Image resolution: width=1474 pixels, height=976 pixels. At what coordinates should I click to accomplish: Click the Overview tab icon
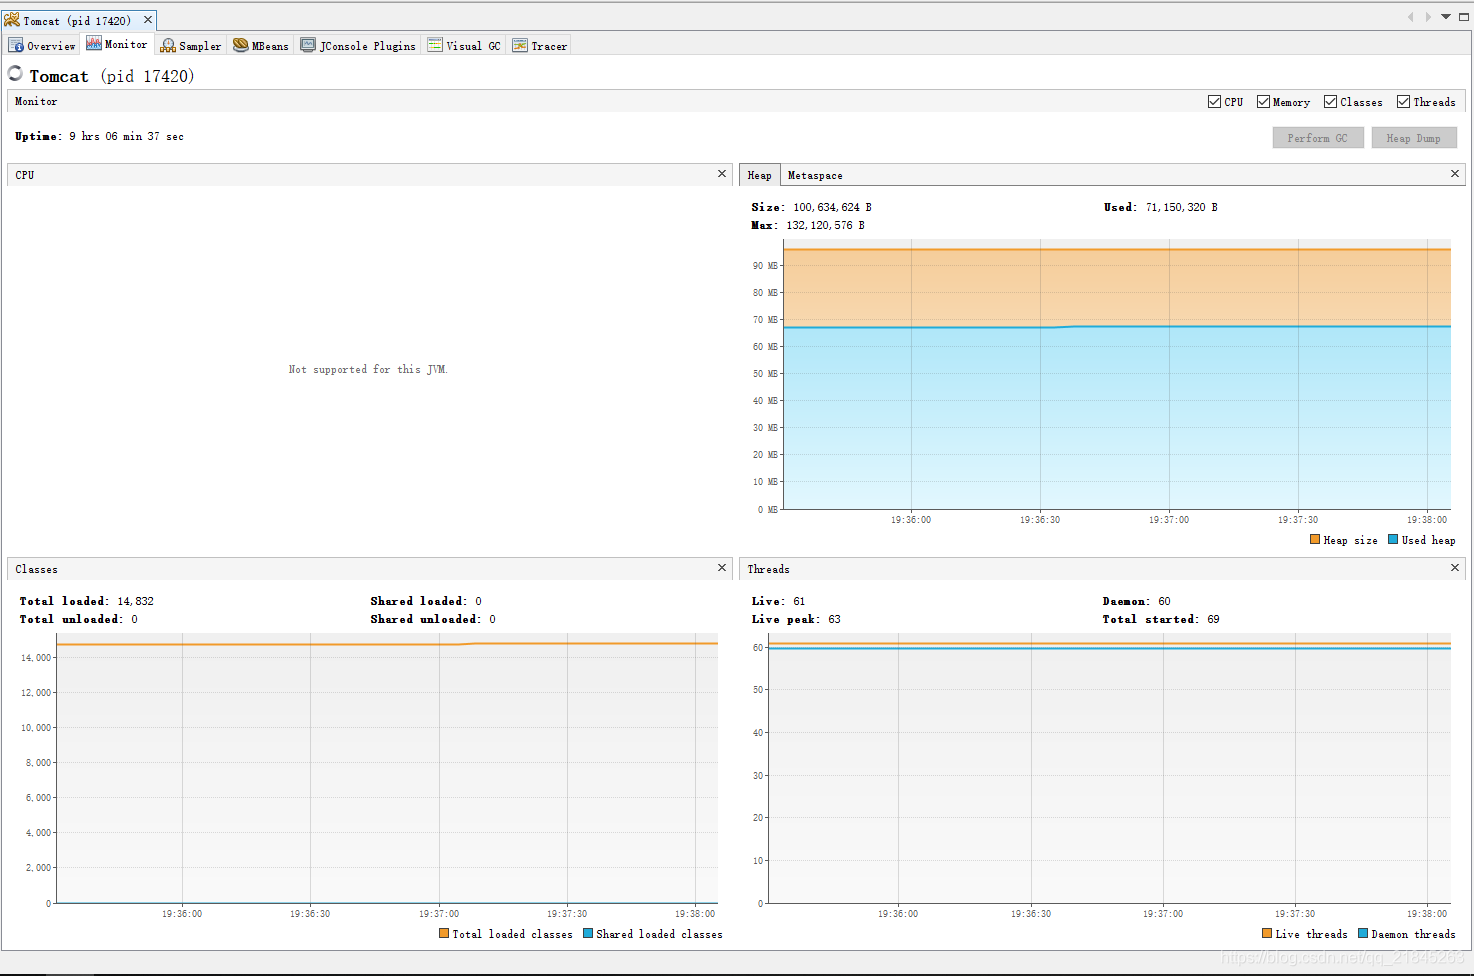tap(16, 45)
